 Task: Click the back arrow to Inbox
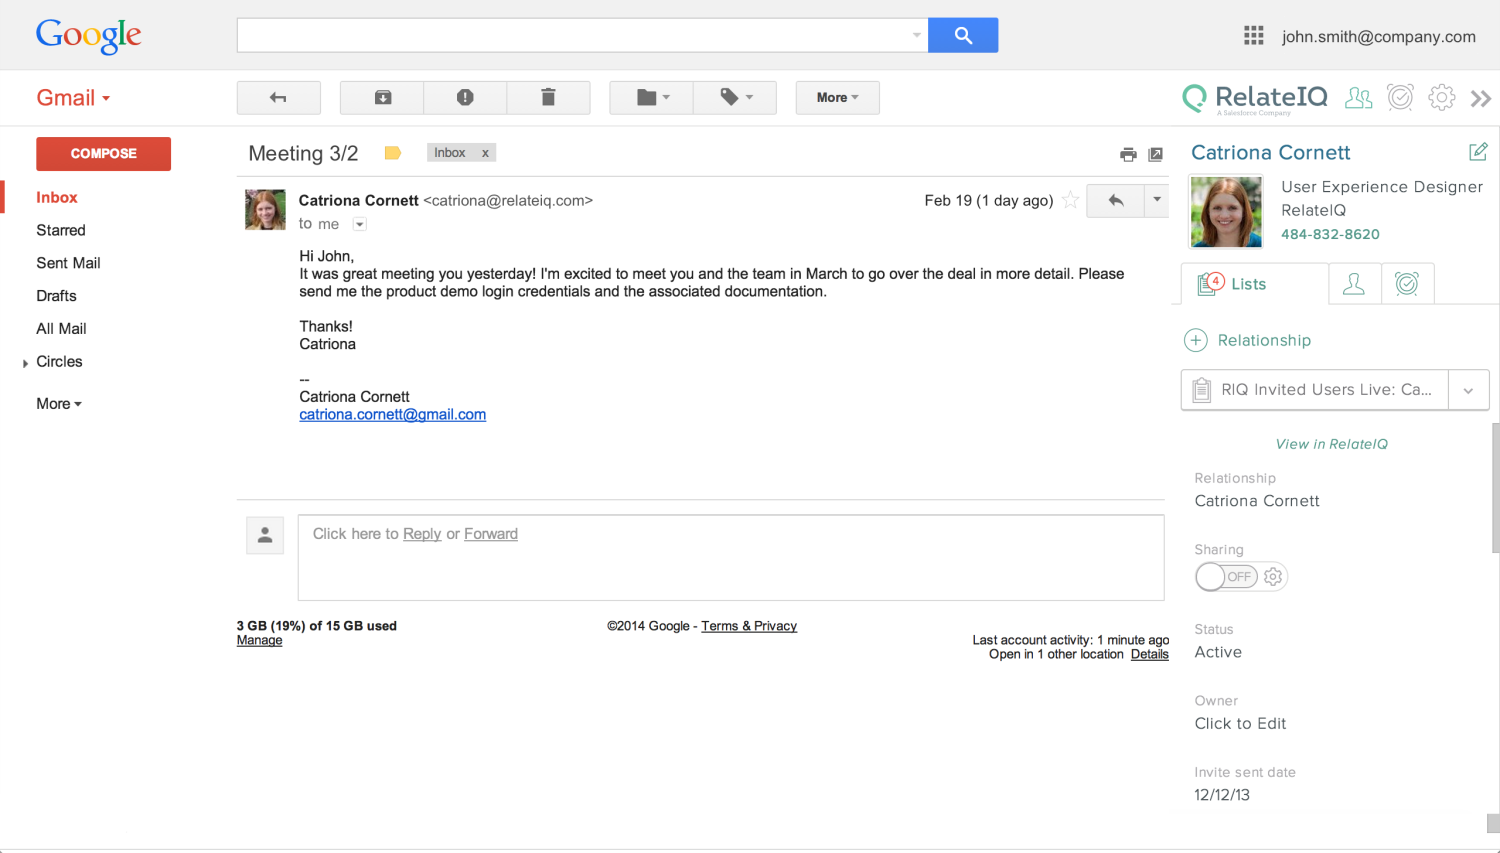pos(278,97)
